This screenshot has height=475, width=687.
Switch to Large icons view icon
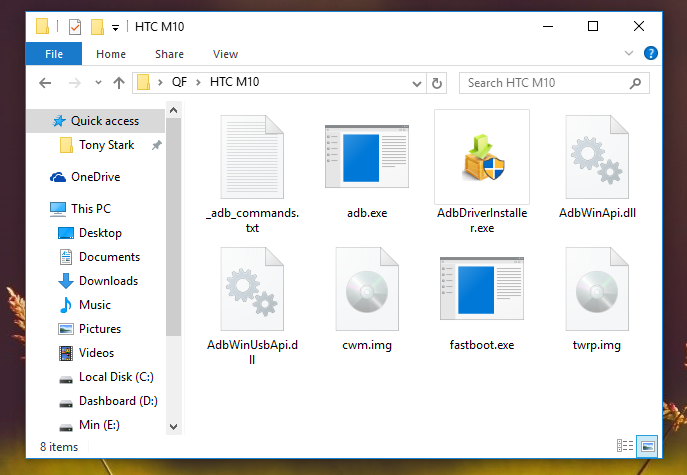click(x=648, y=446)
